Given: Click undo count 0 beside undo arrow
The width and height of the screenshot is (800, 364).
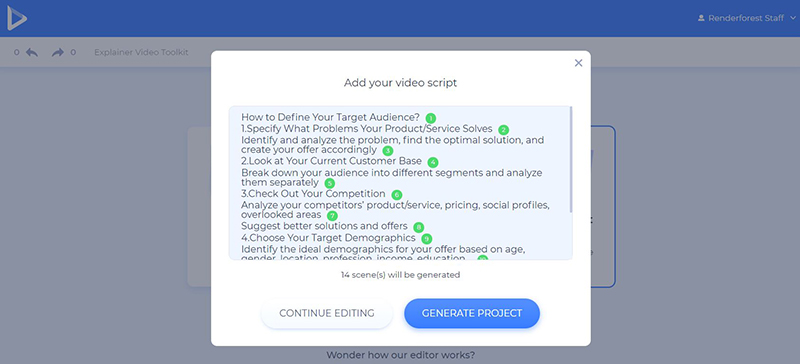Looking at the screenshot, I should [17, 52].
